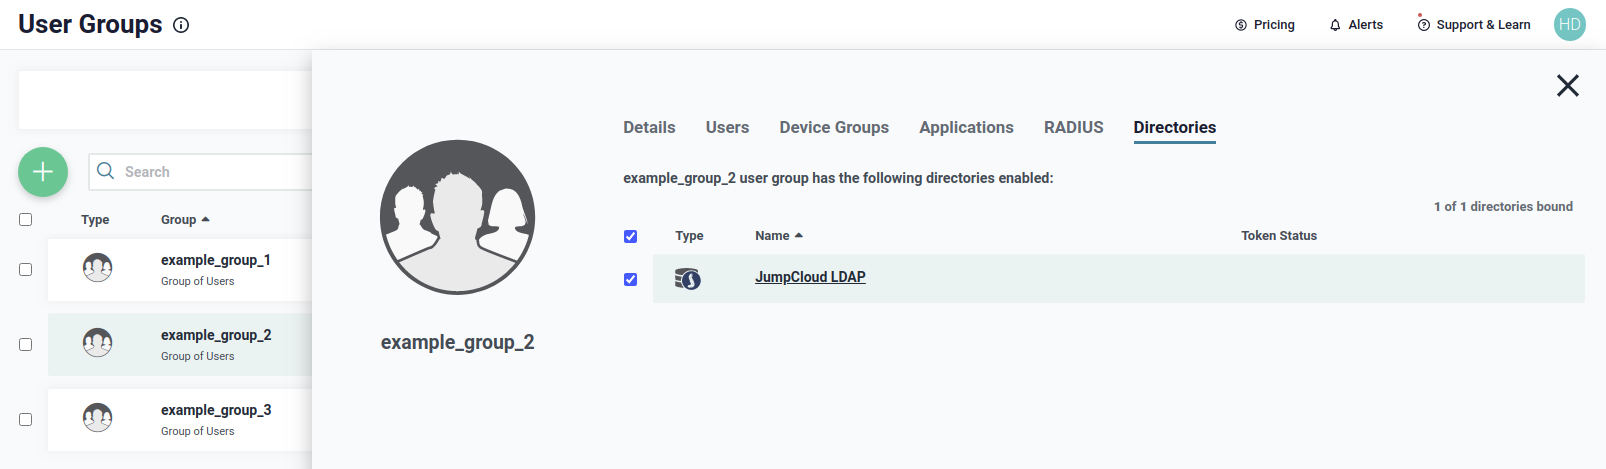Select all groups with header checkbox
The width and height of the screenshot is (1606, 469).
[x=26, y=220]
